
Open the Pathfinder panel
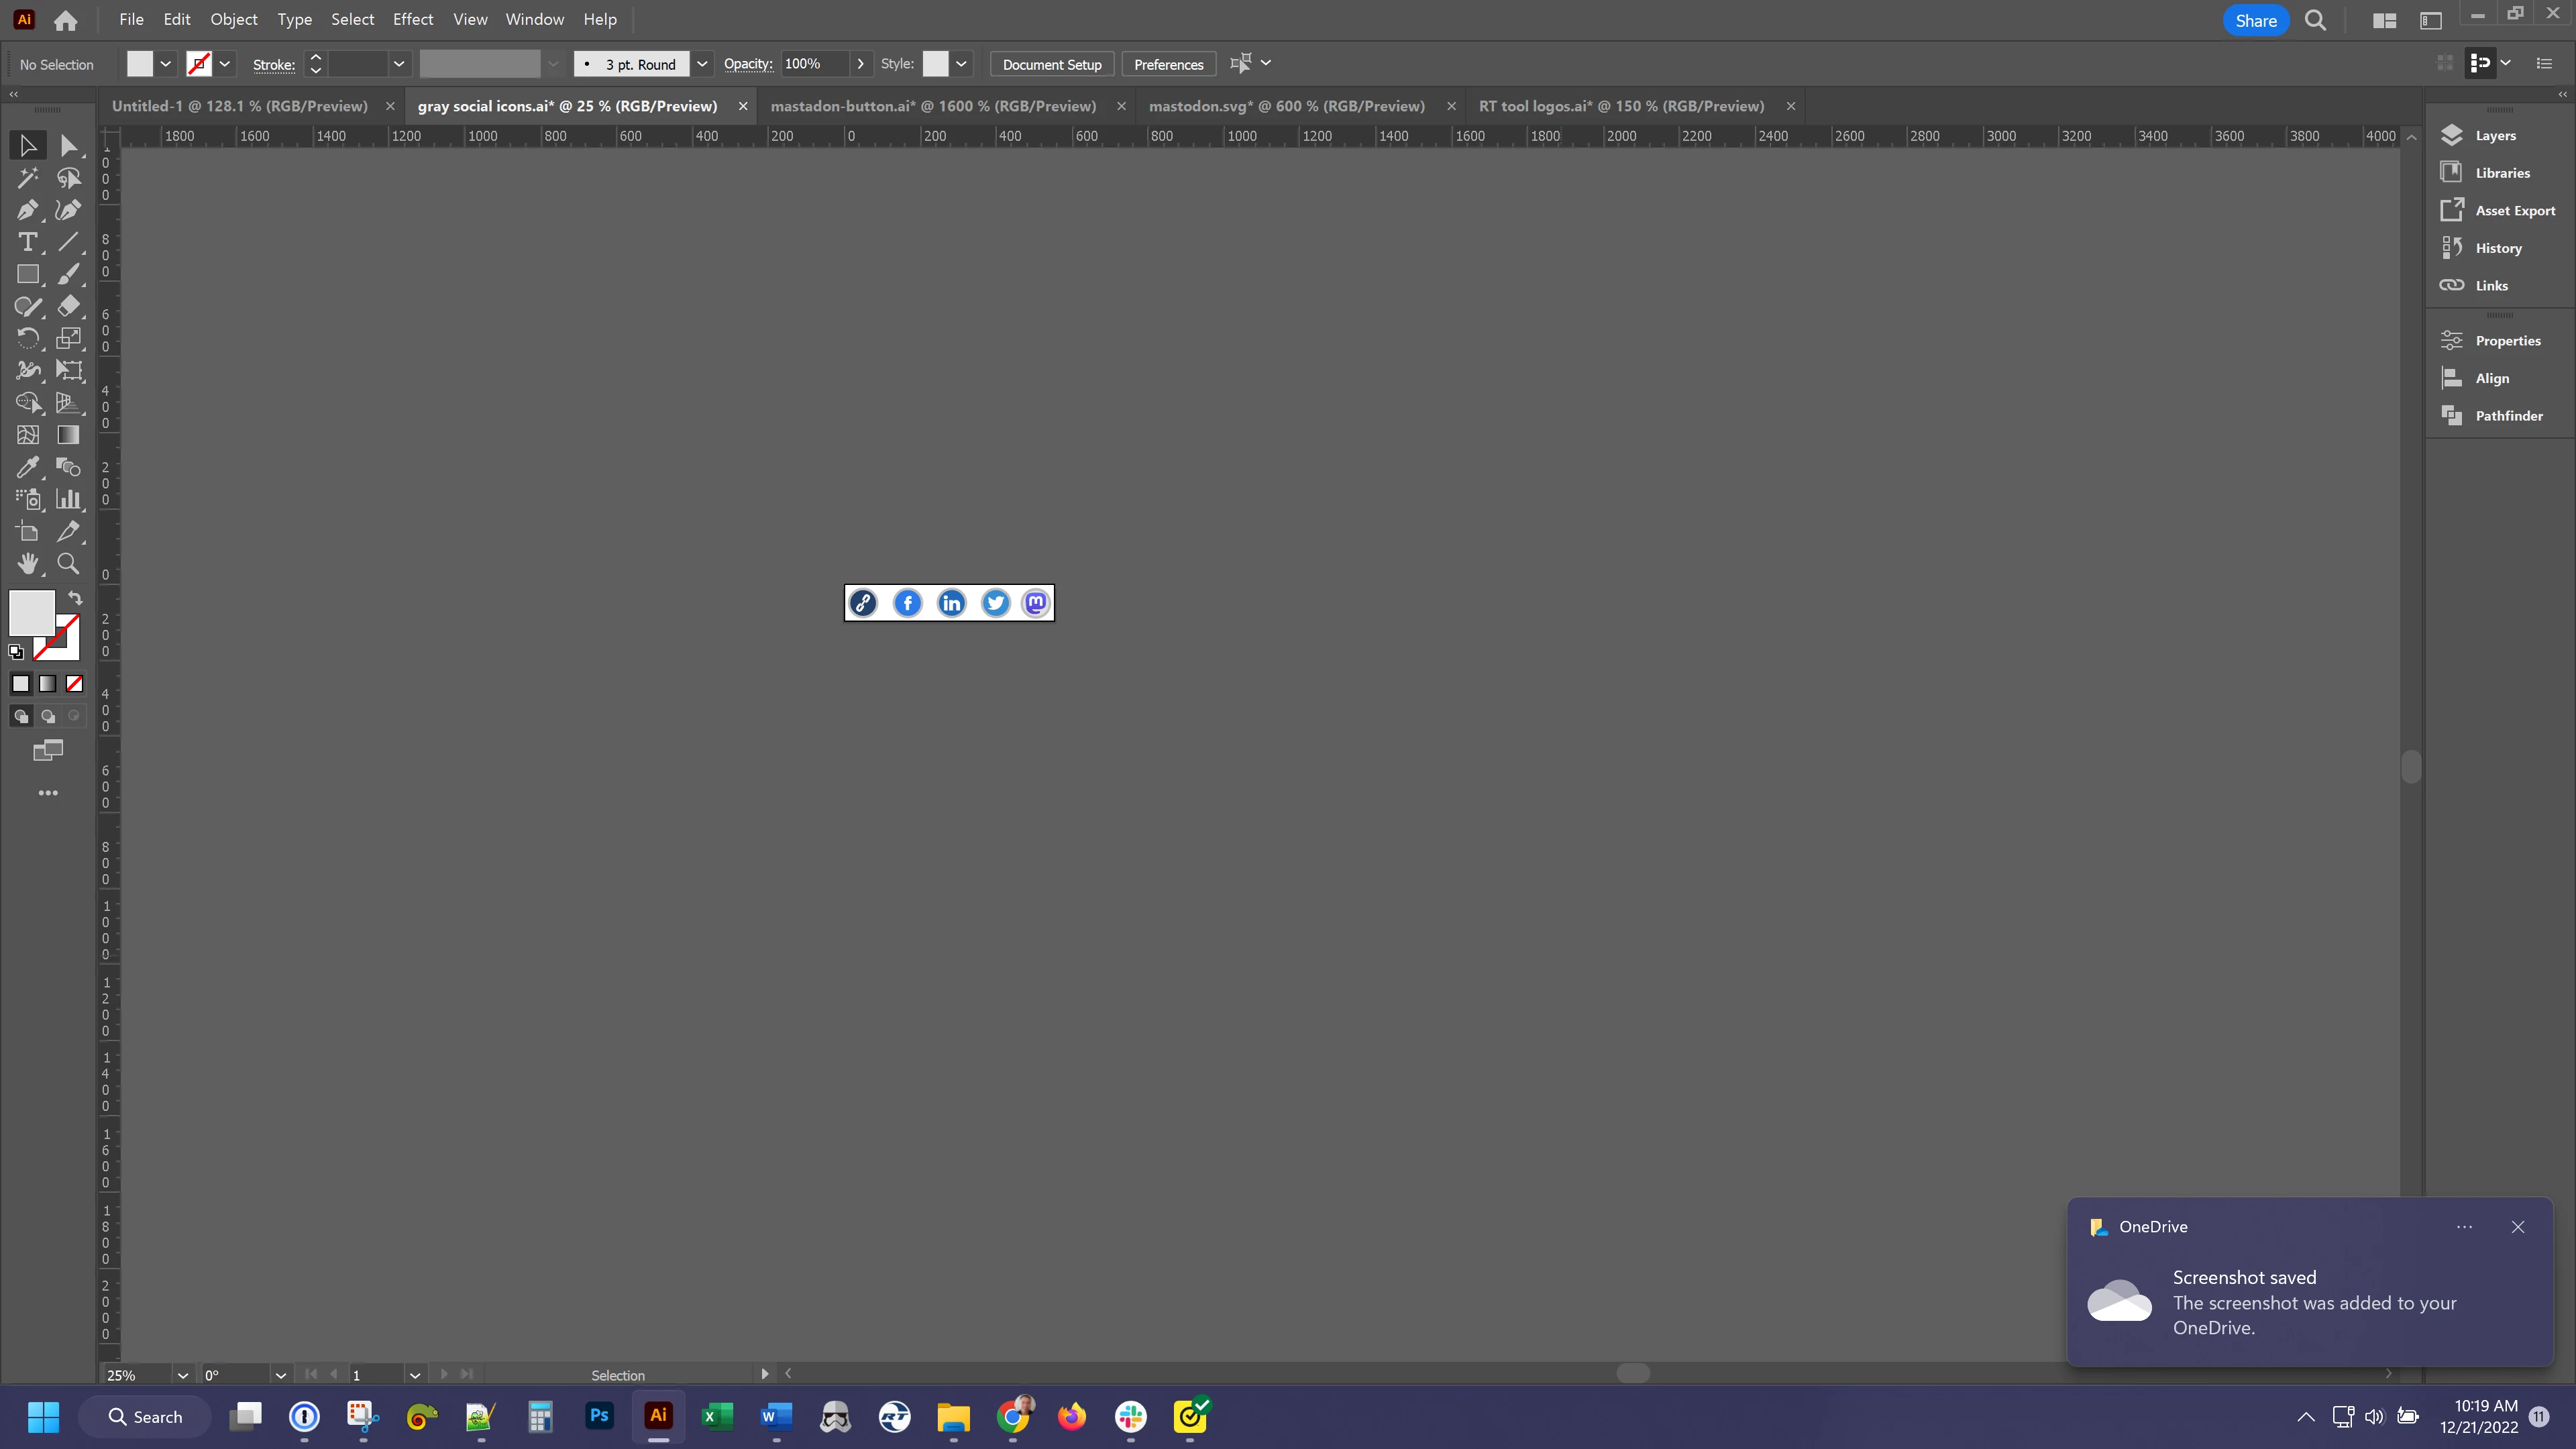[x=2508, y=416]
